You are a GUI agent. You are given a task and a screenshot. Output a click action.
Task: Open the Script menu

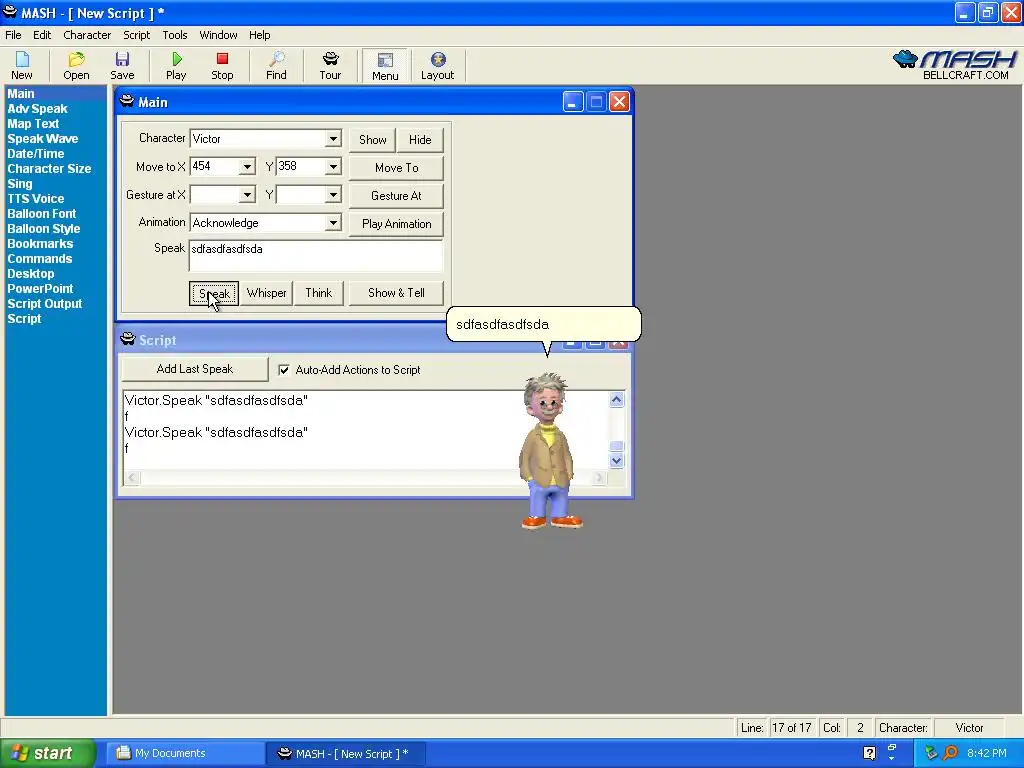136,35
